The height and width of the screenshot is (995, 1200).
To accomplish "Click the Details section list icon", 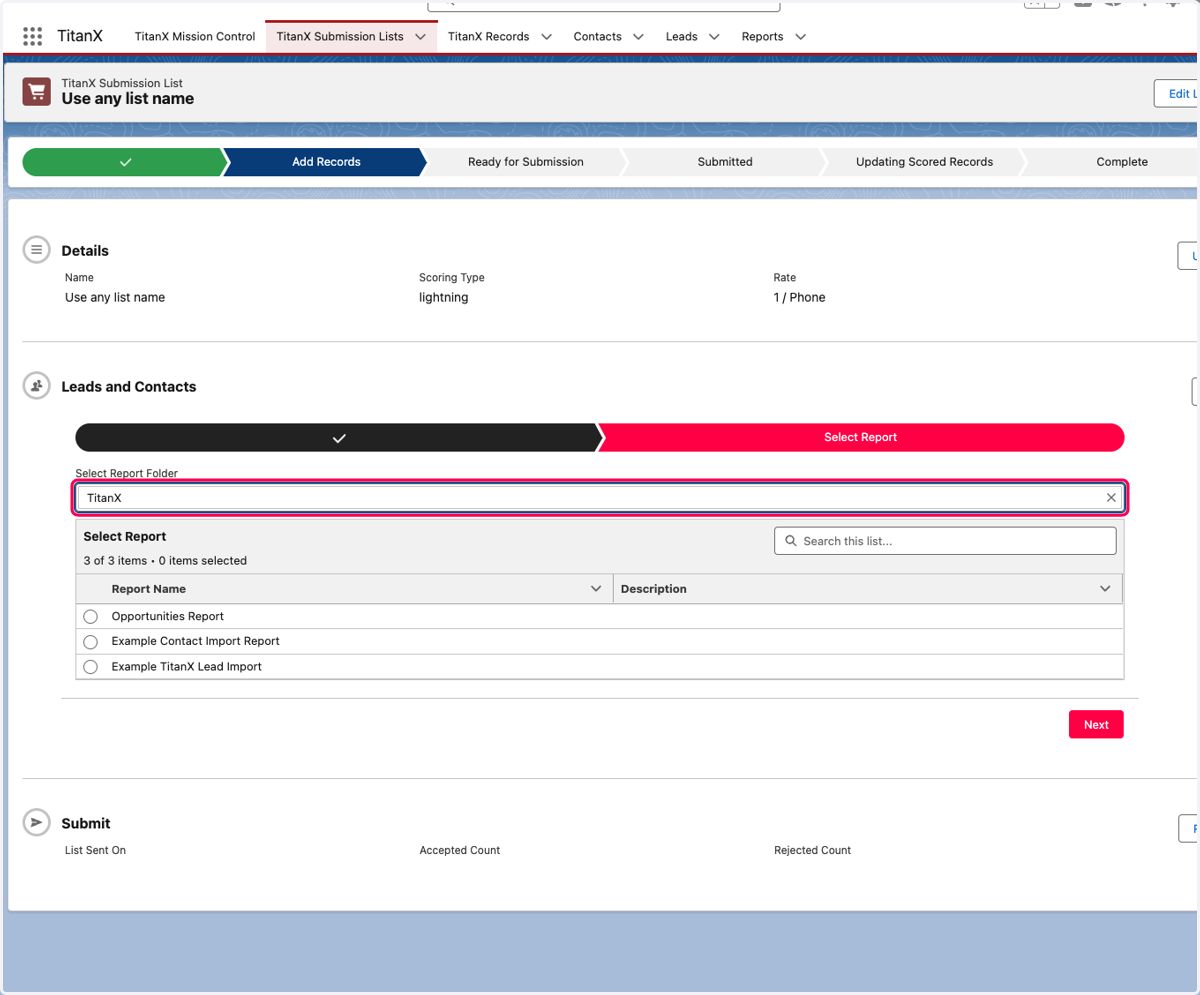I will [x=37, y=250].
